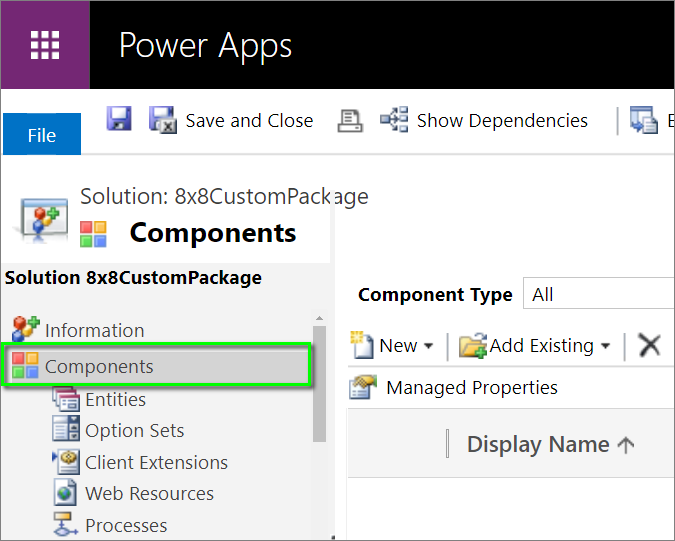This screenshot has width=675, height=541.
Task: Click the colored squares icon beside the Components heading
Action: (93, 234)
